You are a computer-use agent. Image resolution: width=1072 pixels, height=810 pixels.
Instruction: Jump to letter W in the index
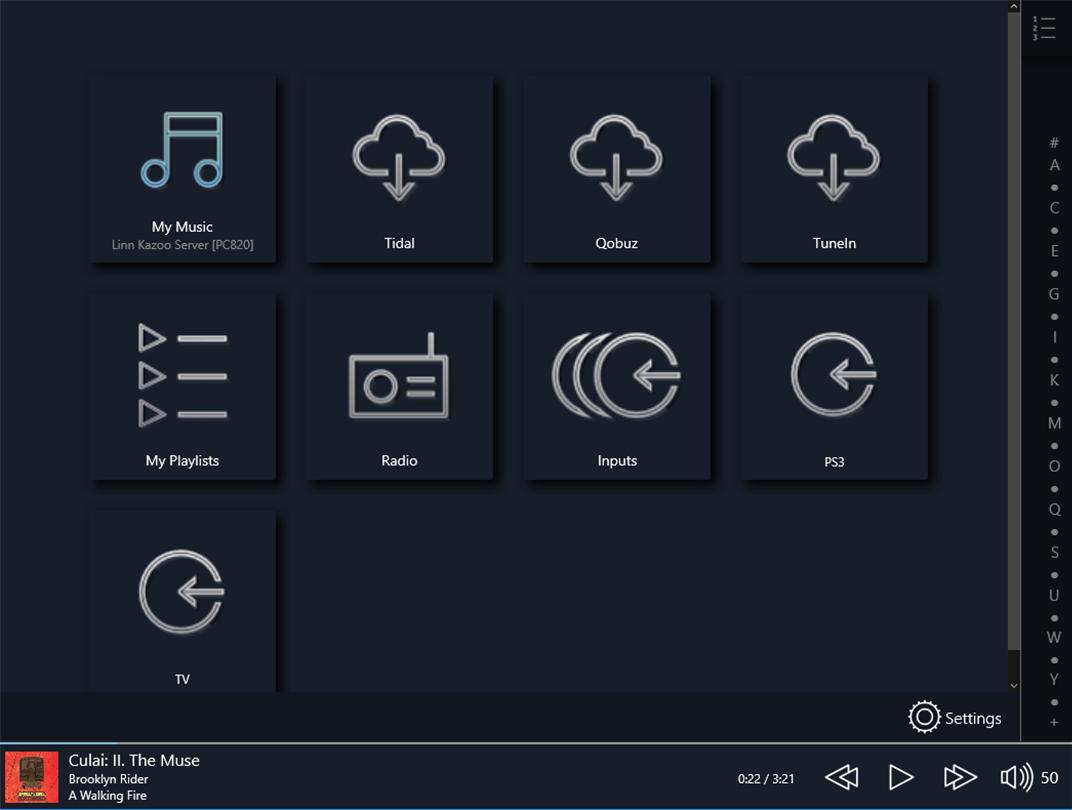point(1054,638)
